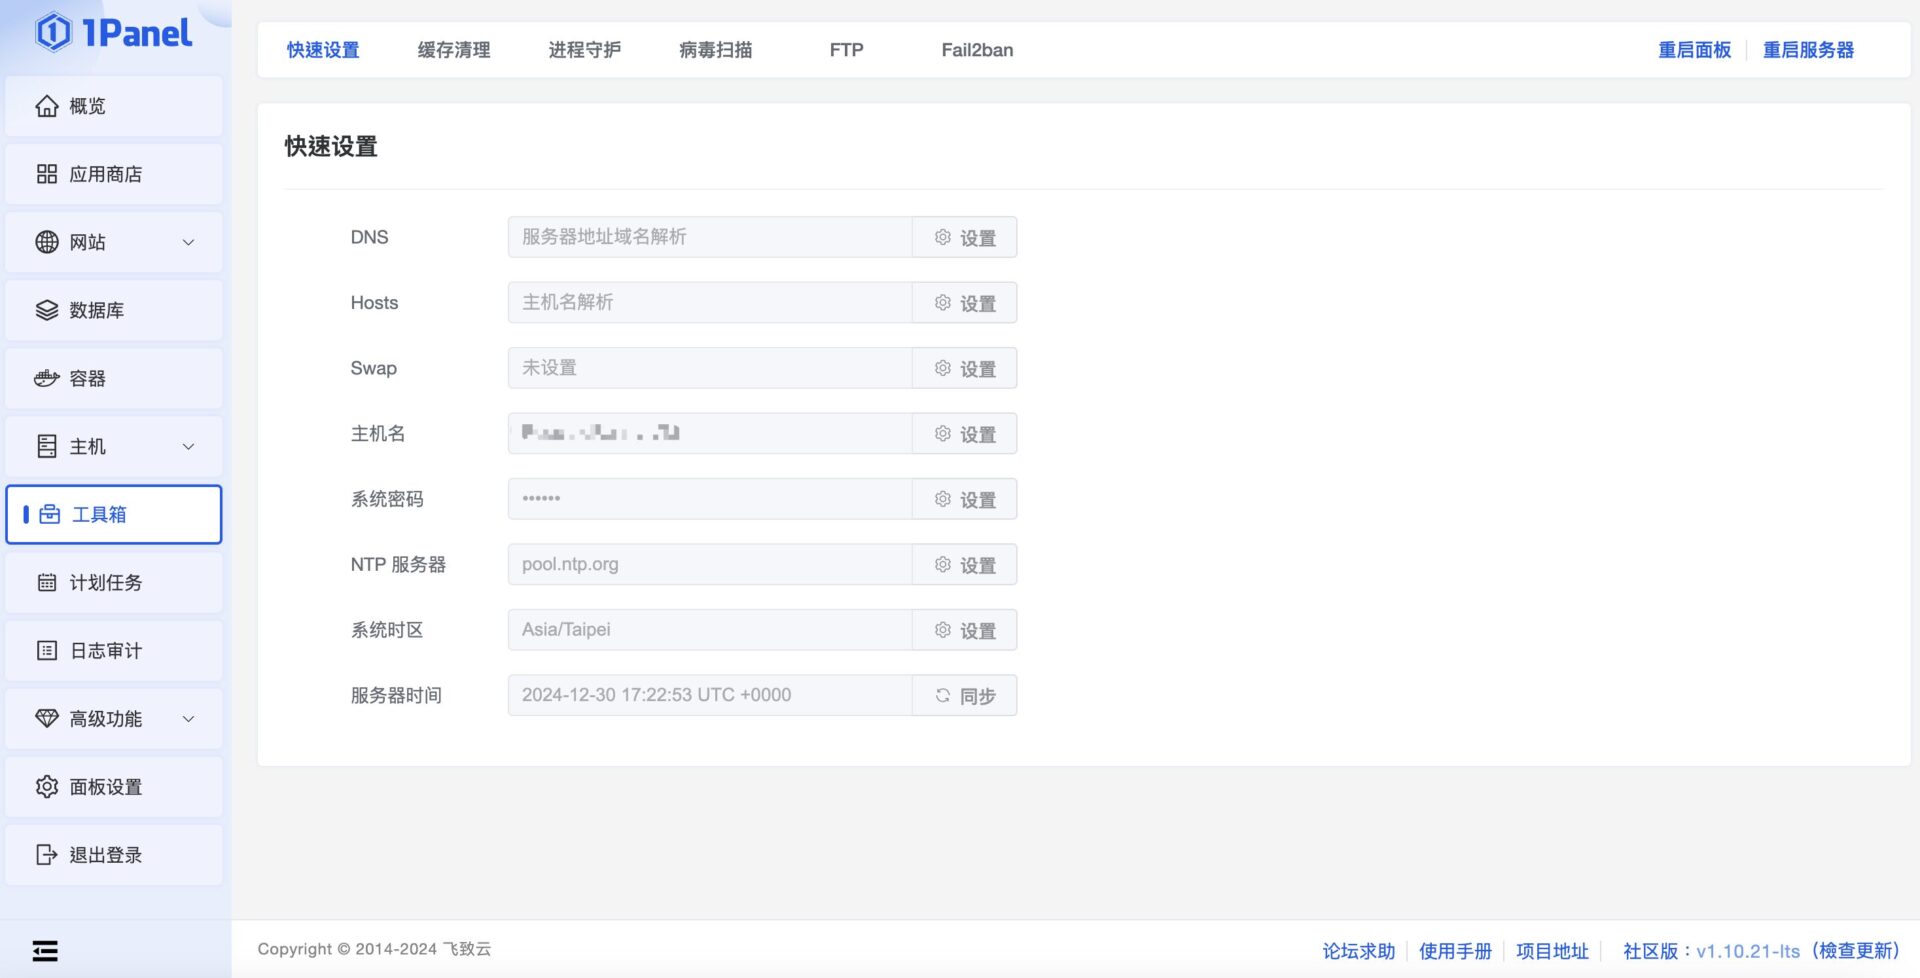Image resolution: width=1920 pixels, height=978 pixels.
Task: Switch to the Fail2ban tab
Action: coord(977,50)
